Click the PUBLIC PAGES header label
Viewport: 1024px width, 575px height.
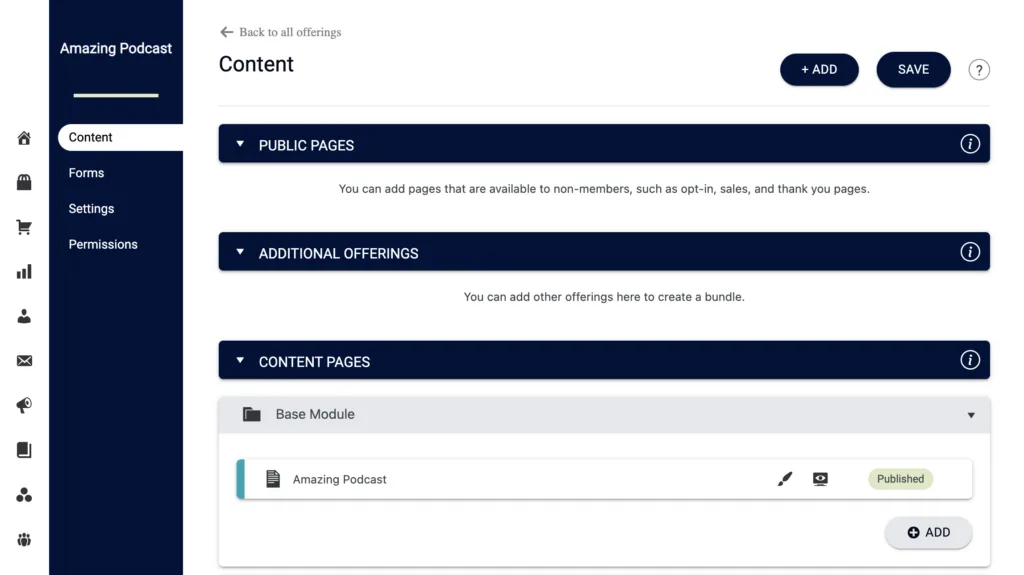[x=306, y=145]
